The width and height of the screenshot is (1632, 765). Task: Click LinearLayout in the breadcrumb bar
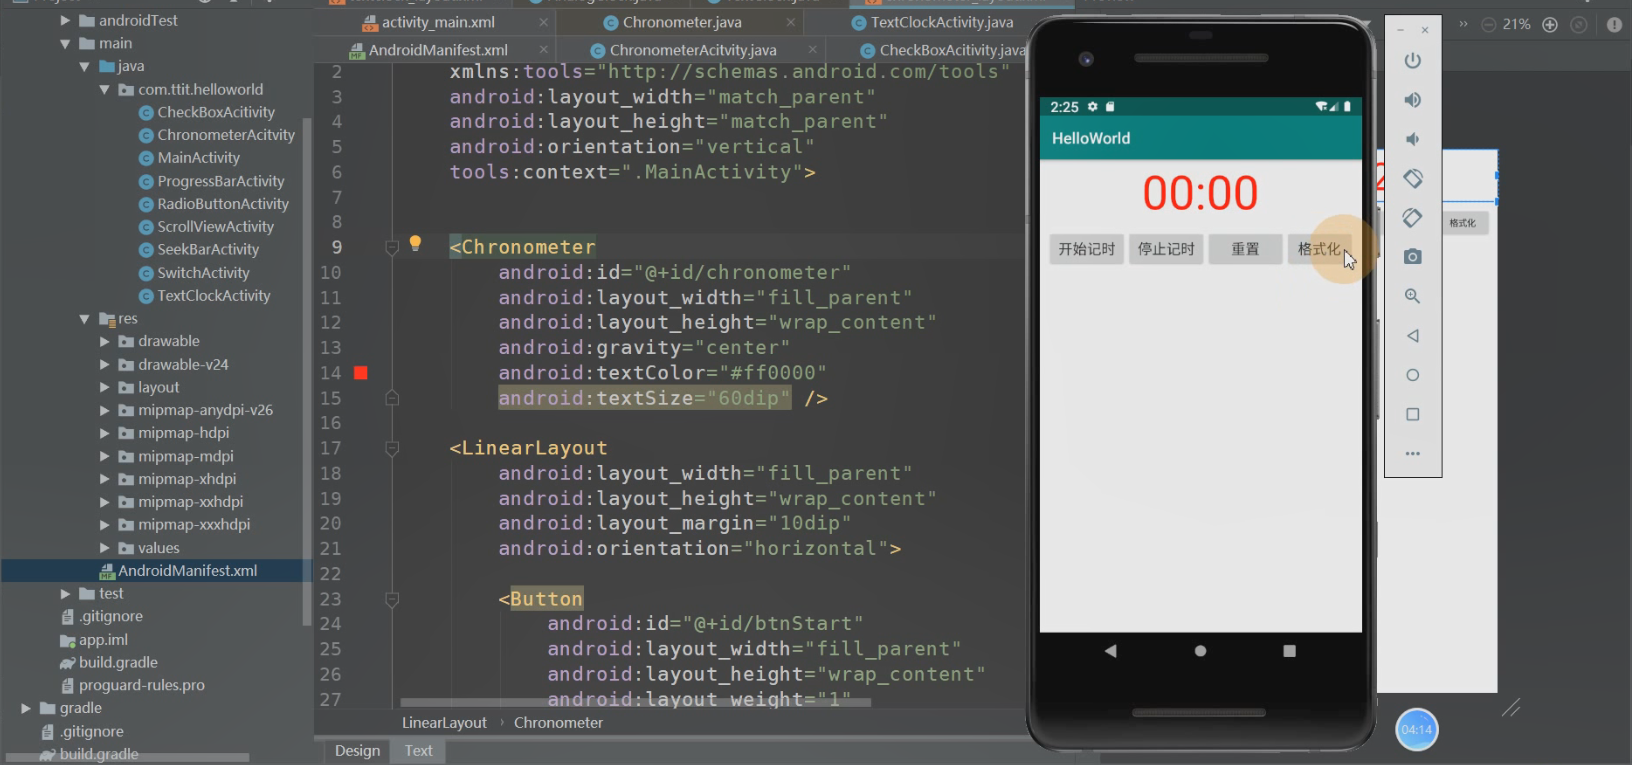click(444, 723)
